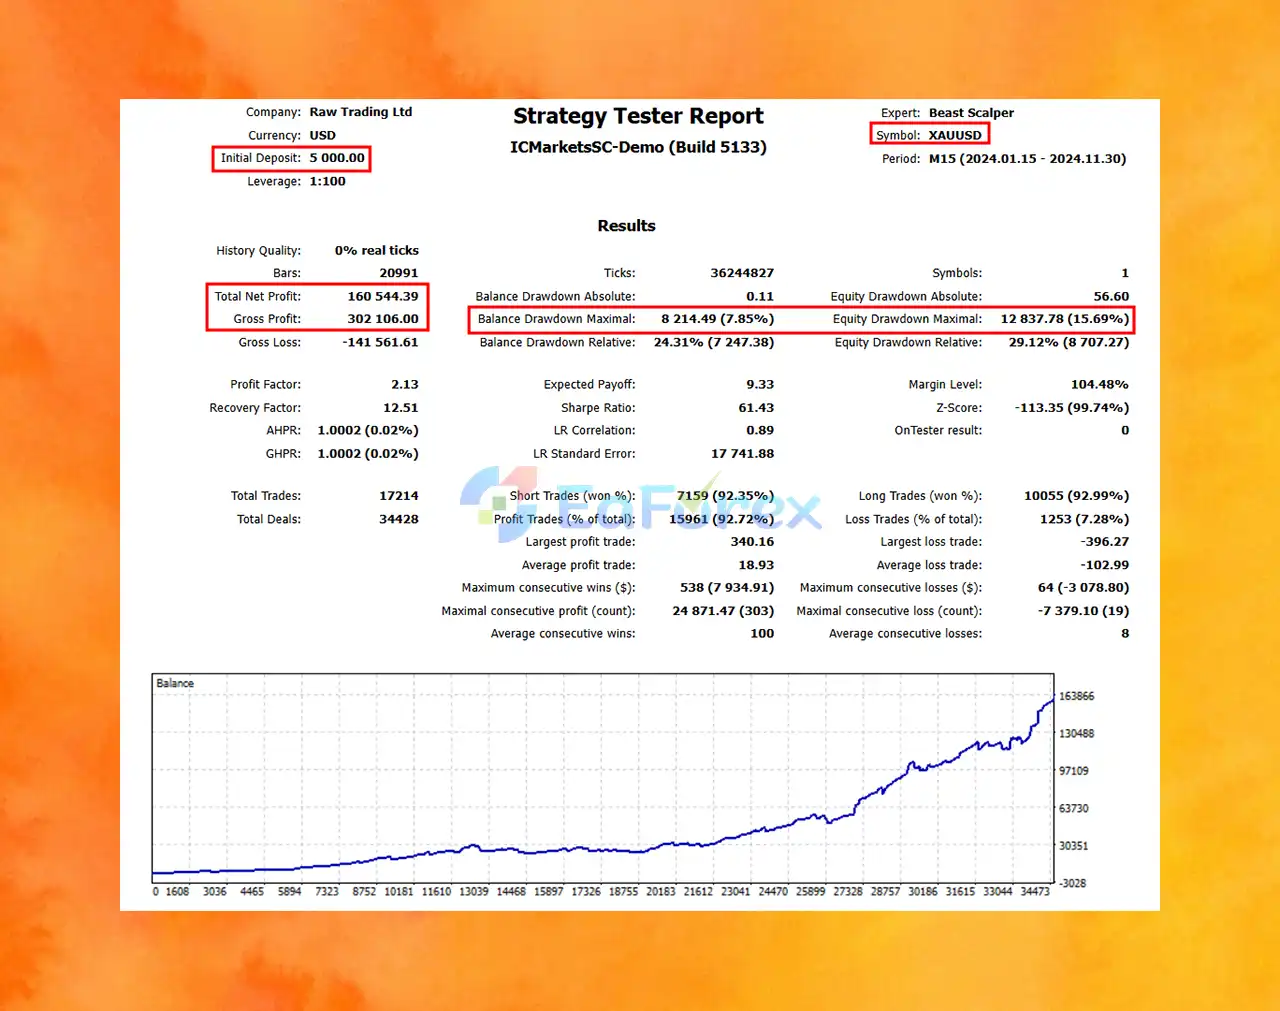The height and width of the screenshot is (1011, 1280).
Task: Click the Symbols label in Results
Action: [x=957, y=273]
